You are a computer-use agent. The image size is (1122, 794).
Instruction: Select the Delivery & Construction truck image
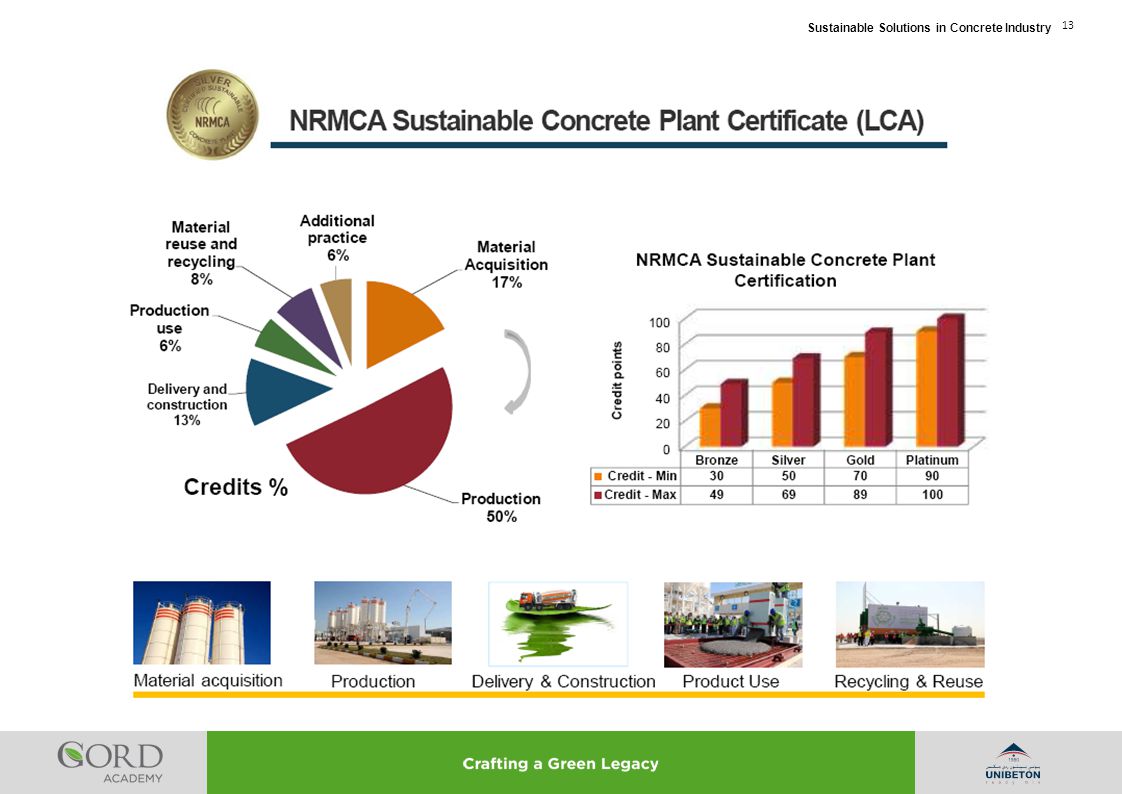coord(558,624)
